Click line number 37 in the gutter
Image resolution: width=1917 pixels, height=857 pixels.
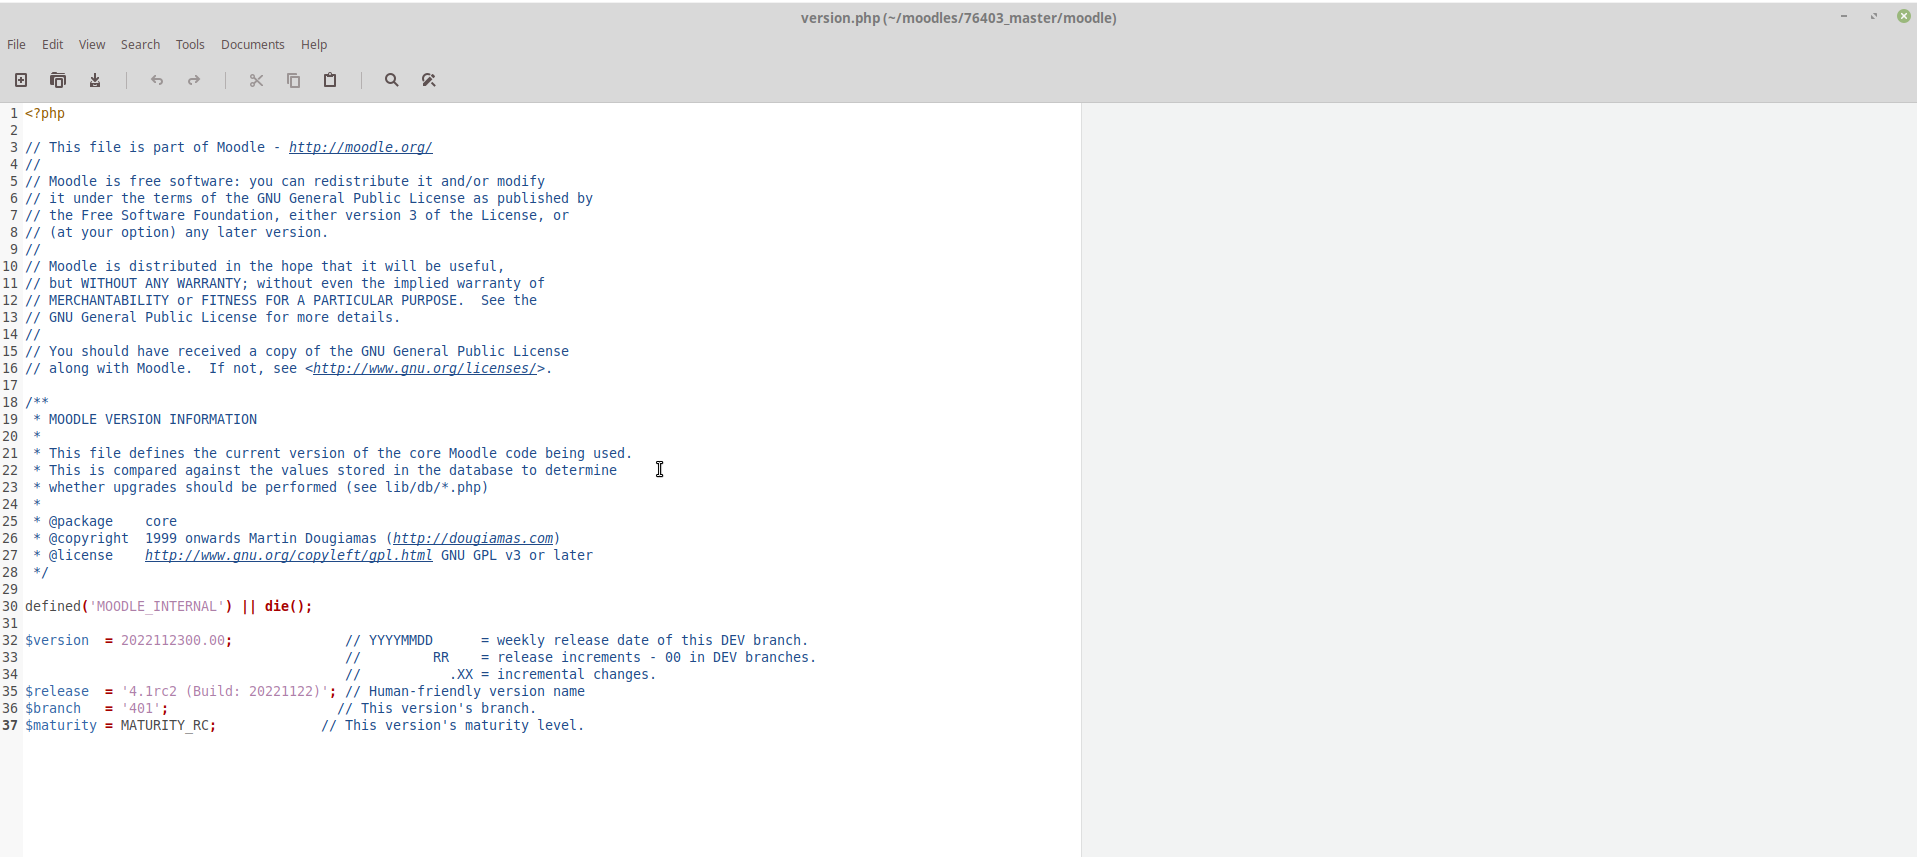click(x=10, y=725)
